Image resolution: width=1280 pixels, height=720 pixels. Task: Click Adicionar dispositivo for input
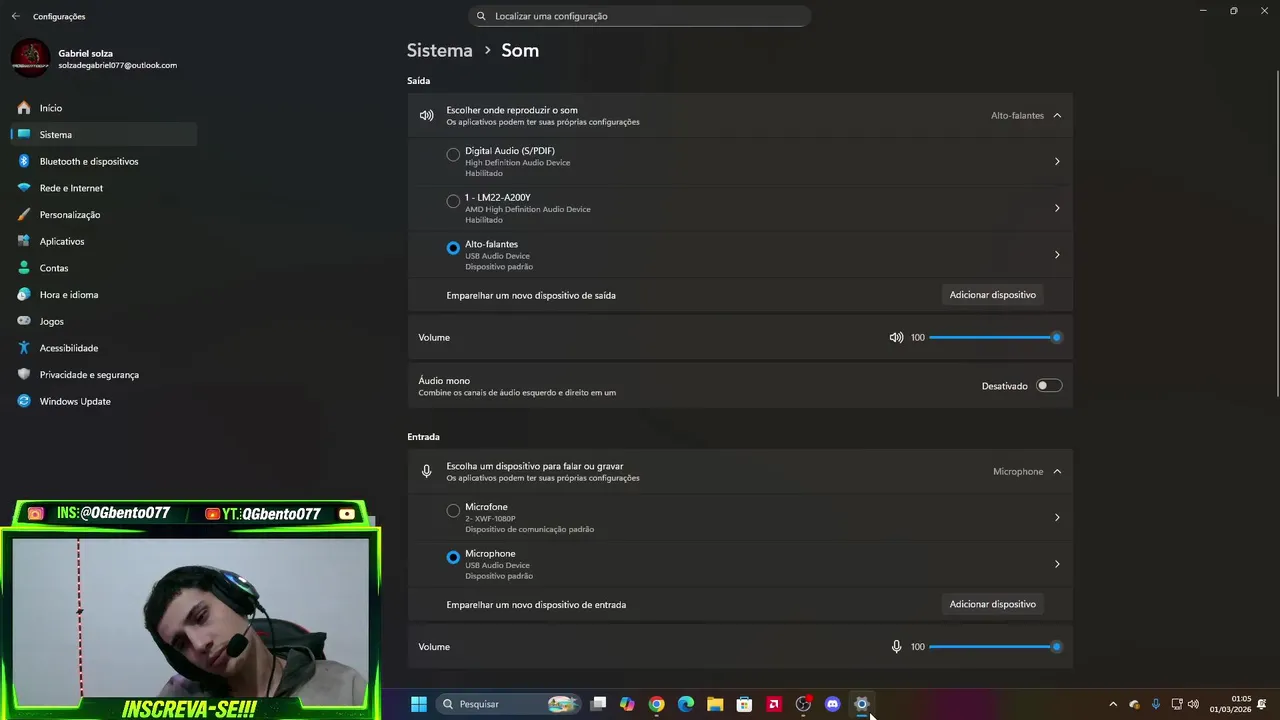[x=993, y=604]
